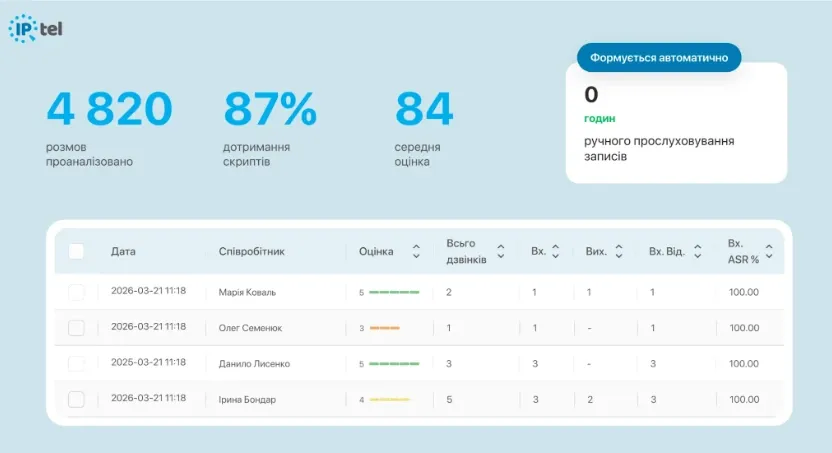The height and width of the screenshot is (453, 832).
Task: Sort by Оцінка column arrows
Action: [x=416, y=251]
